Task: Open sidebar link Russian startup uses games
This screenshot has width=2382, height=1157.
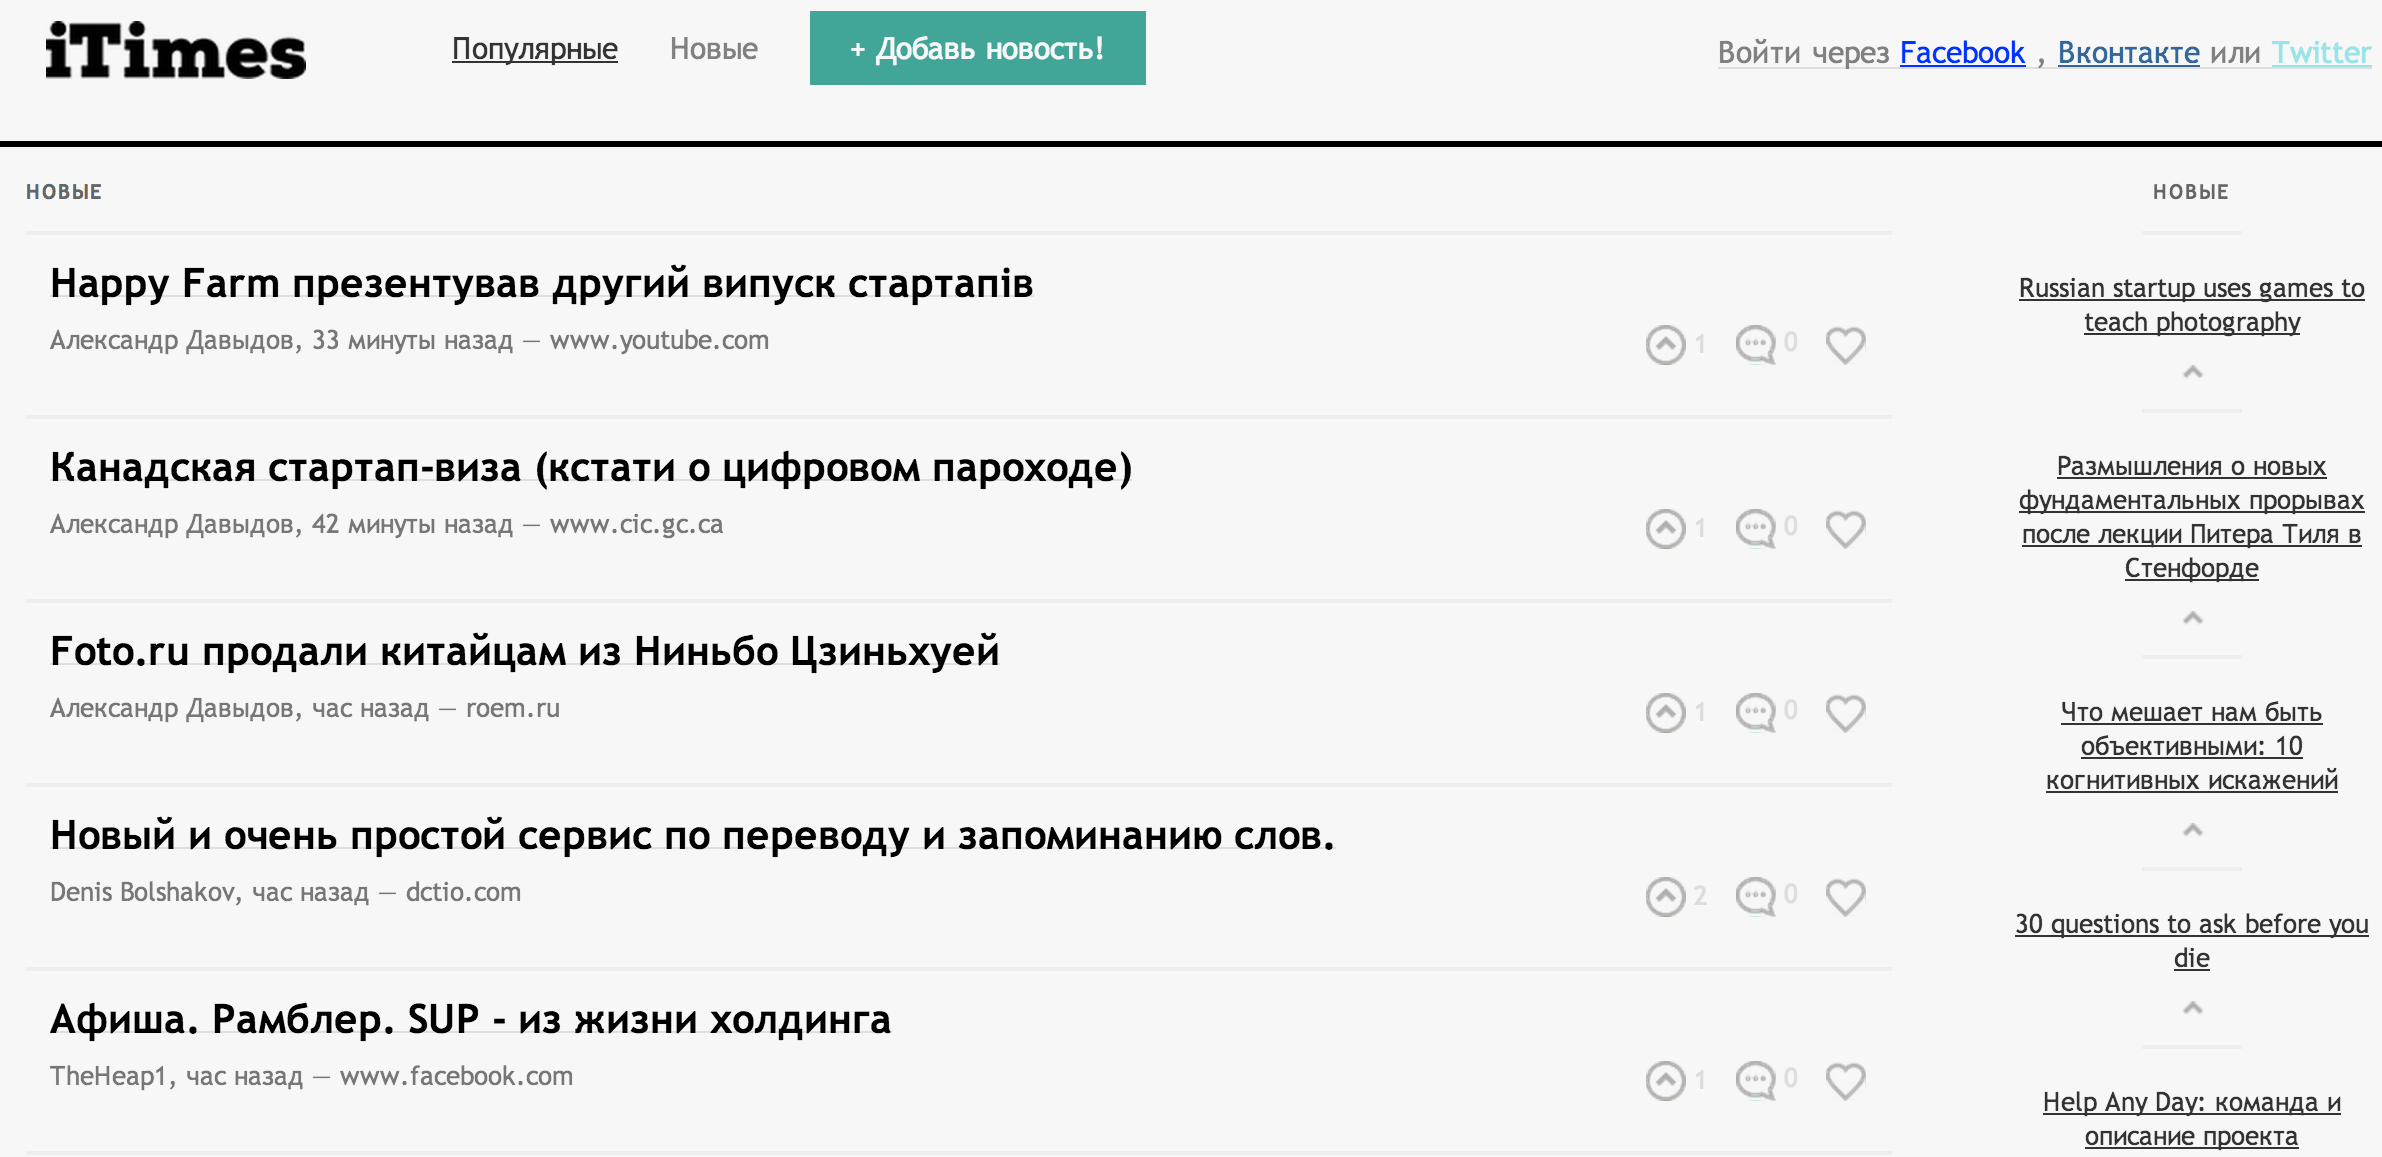Action: click(x=2192, y=305)
